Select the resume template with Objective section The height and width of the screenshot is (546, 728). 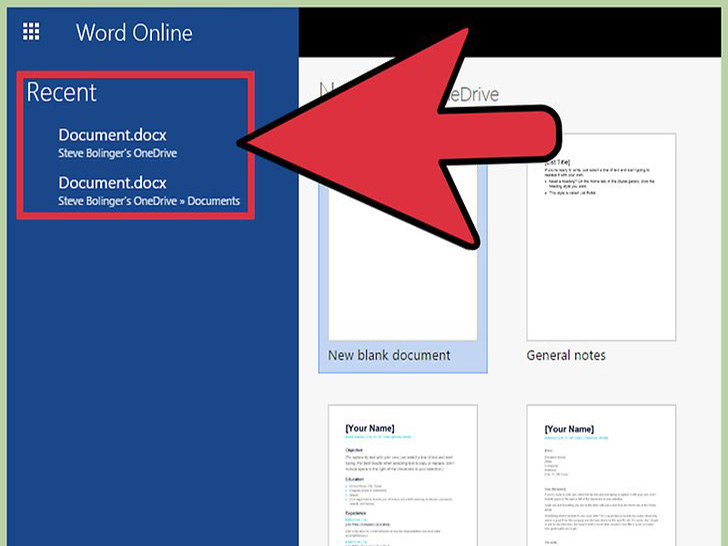[403, 475]
